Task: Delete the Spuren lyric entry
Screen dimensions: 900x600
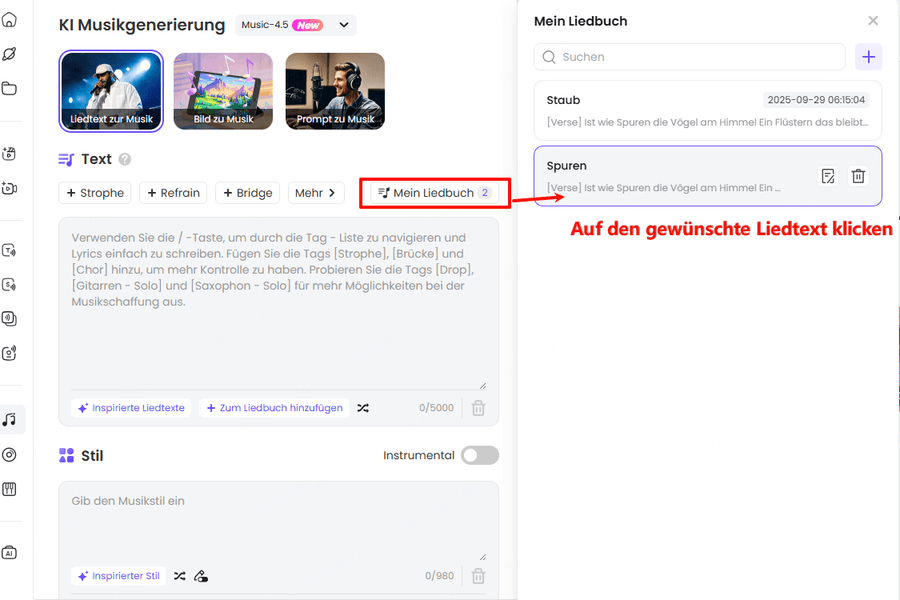Action: click(x=858, y=176)
